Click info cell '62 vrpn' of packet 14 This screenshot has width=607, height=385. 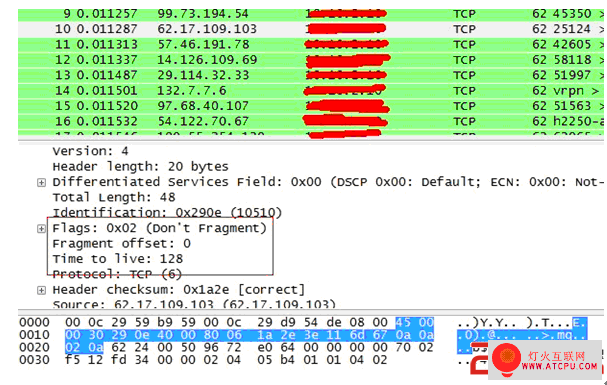coord(565,91)
